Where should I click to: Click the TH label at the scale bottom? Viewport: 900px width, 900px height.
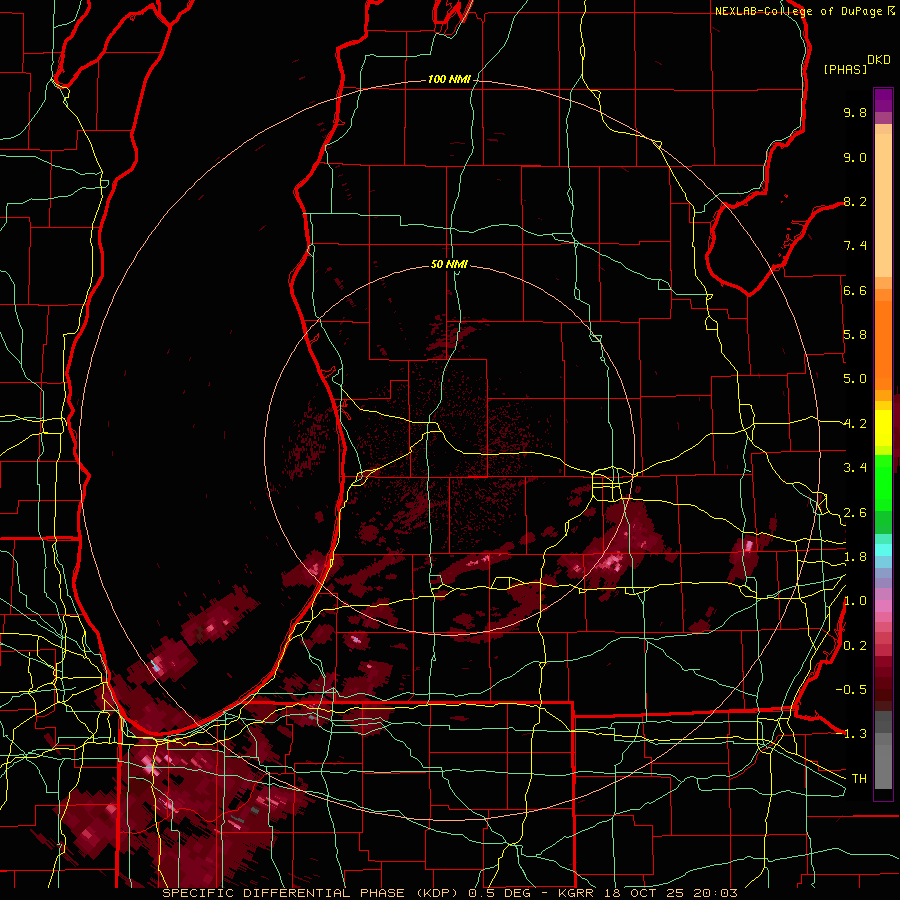click(x=859, y=779)
